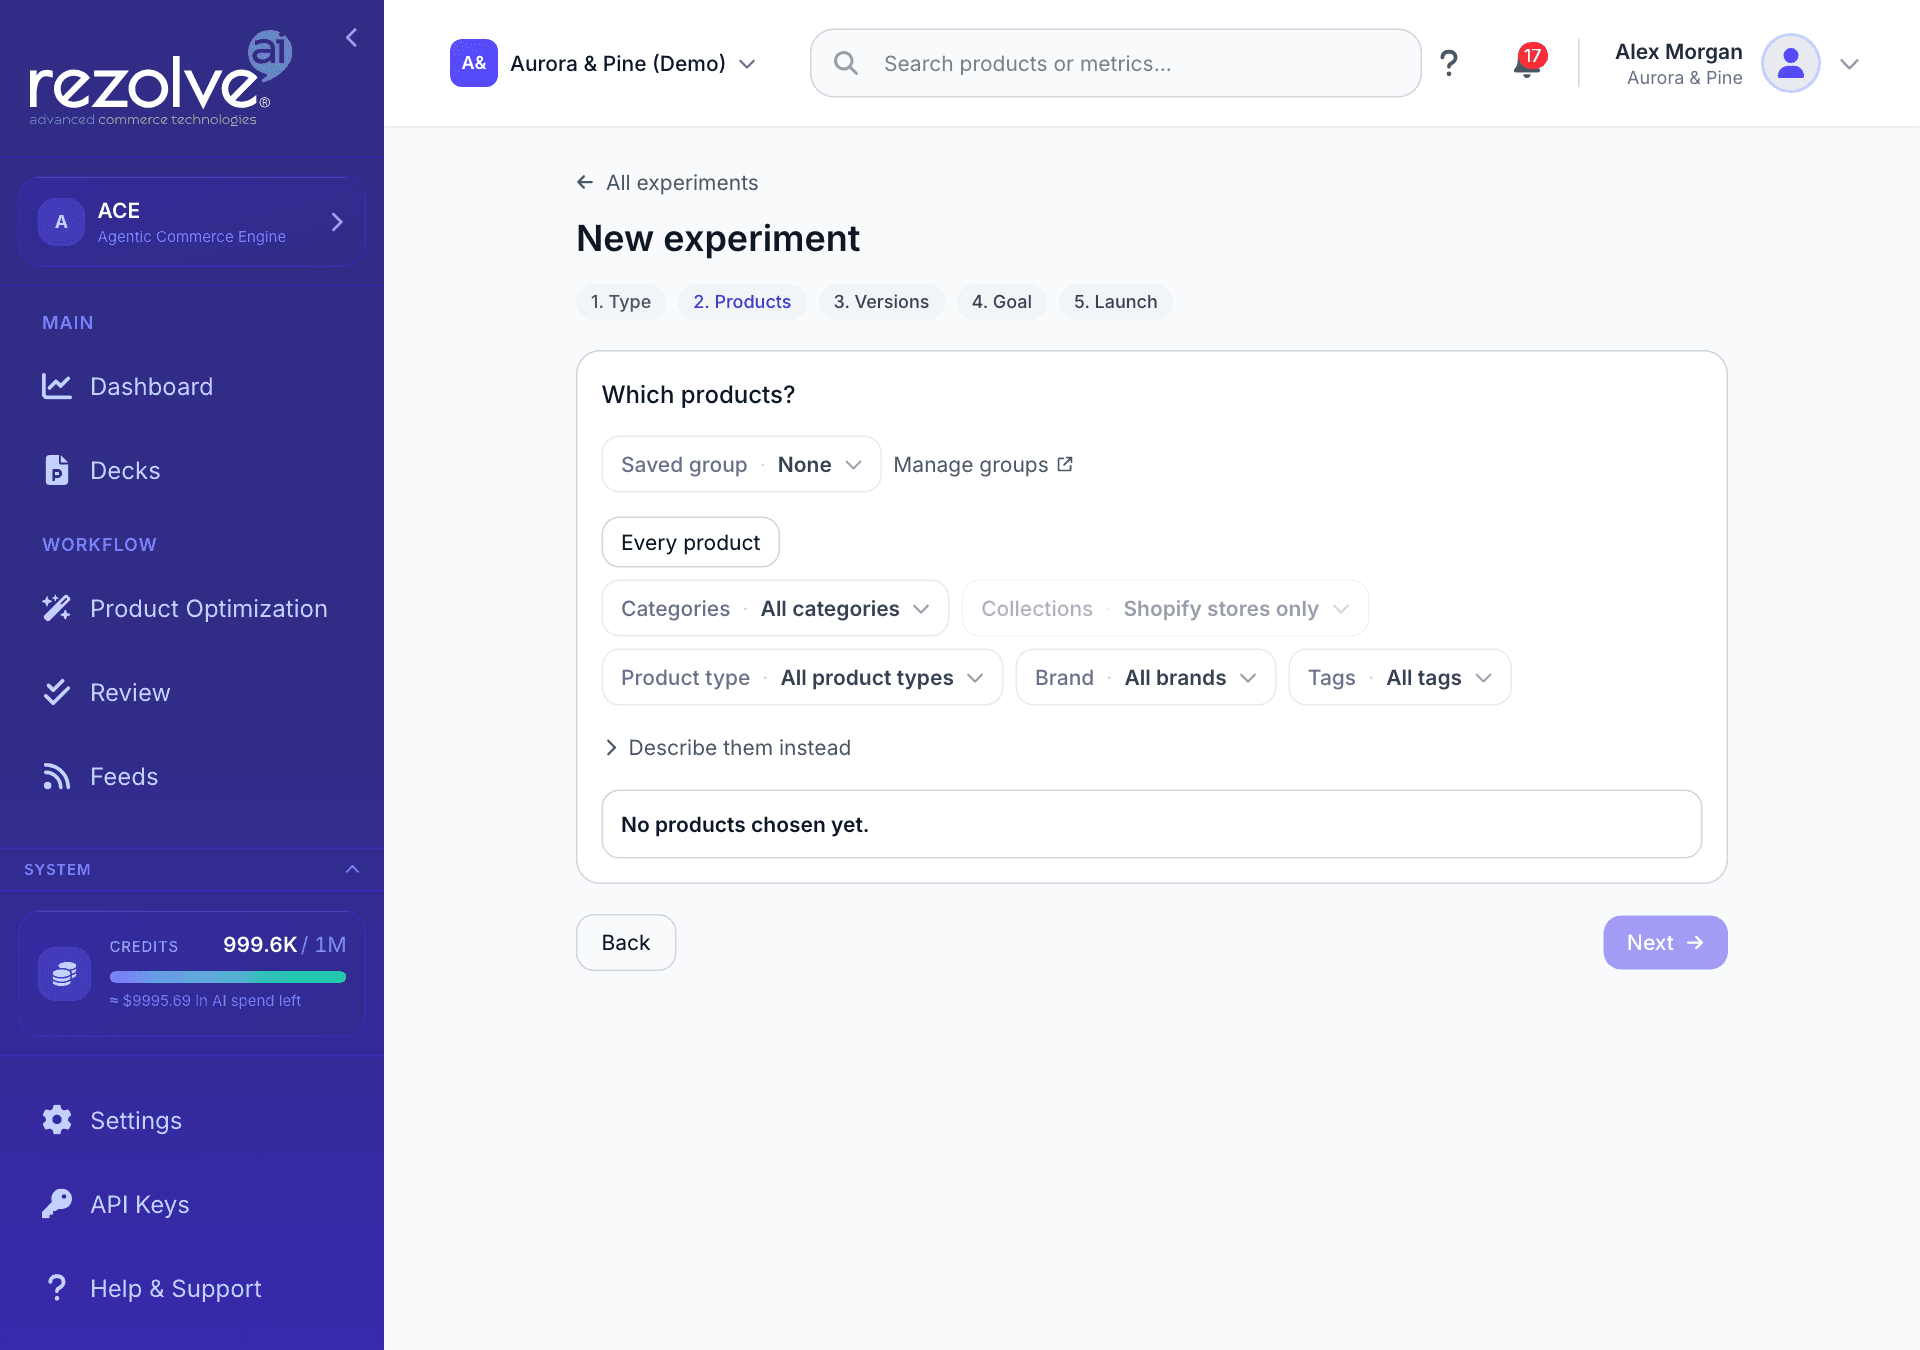Collapse the sidebar with the arrow icon
1920x1350 pixels.
351,38
